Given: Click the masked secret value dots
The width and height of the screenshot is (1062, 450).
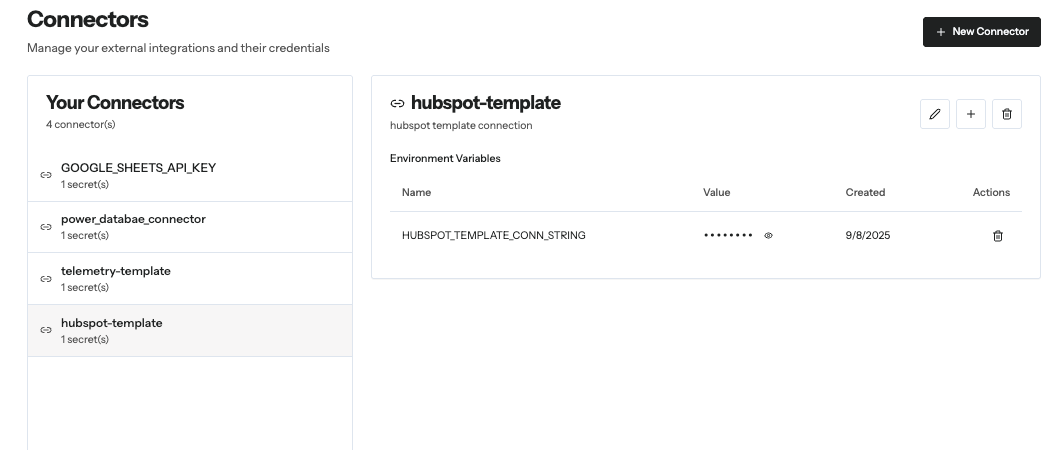Looking at the screenshot, I should pyautogui.click(x=728, y=235).
